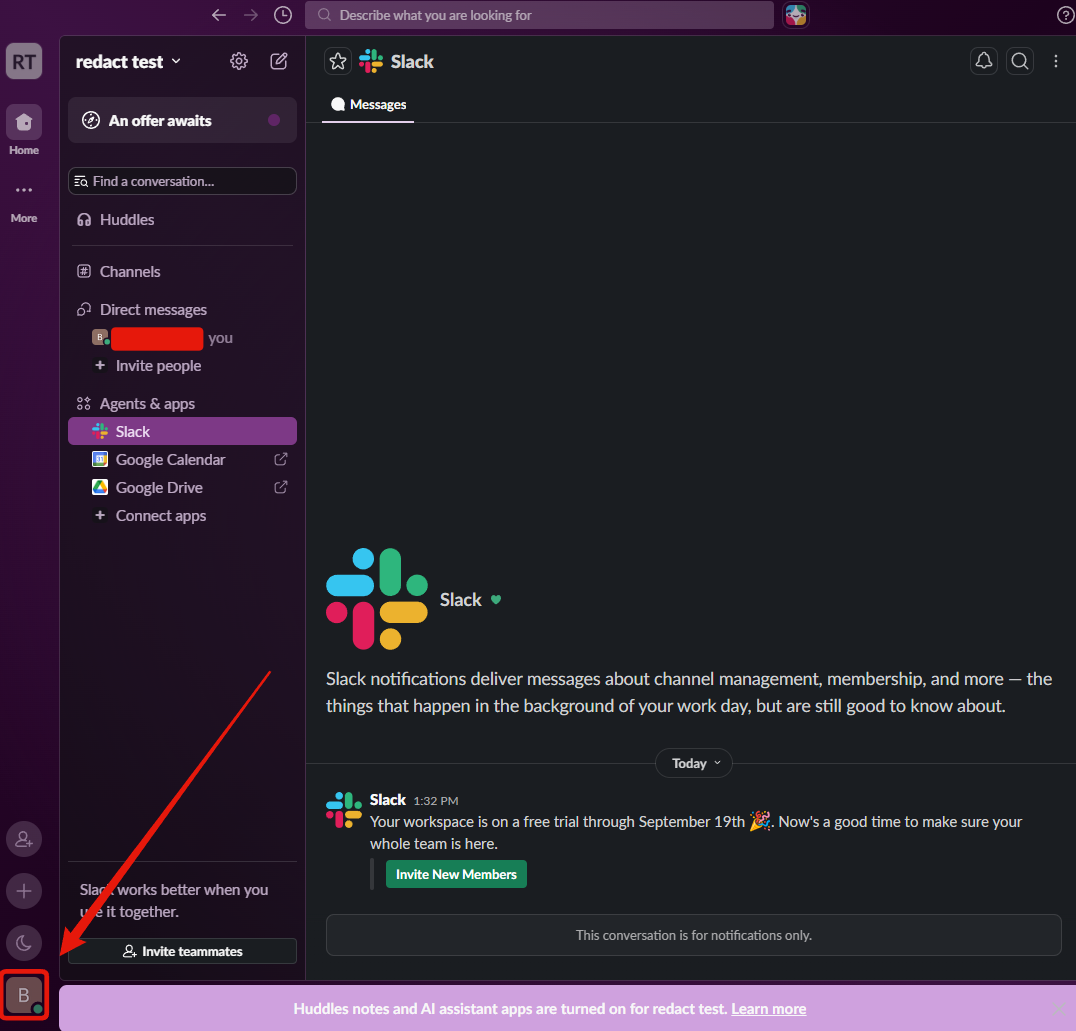The height and width of the screenshot is (1031, 1076).
Task: Open Huddles in the sidebar
Action: tap(183, 220)
